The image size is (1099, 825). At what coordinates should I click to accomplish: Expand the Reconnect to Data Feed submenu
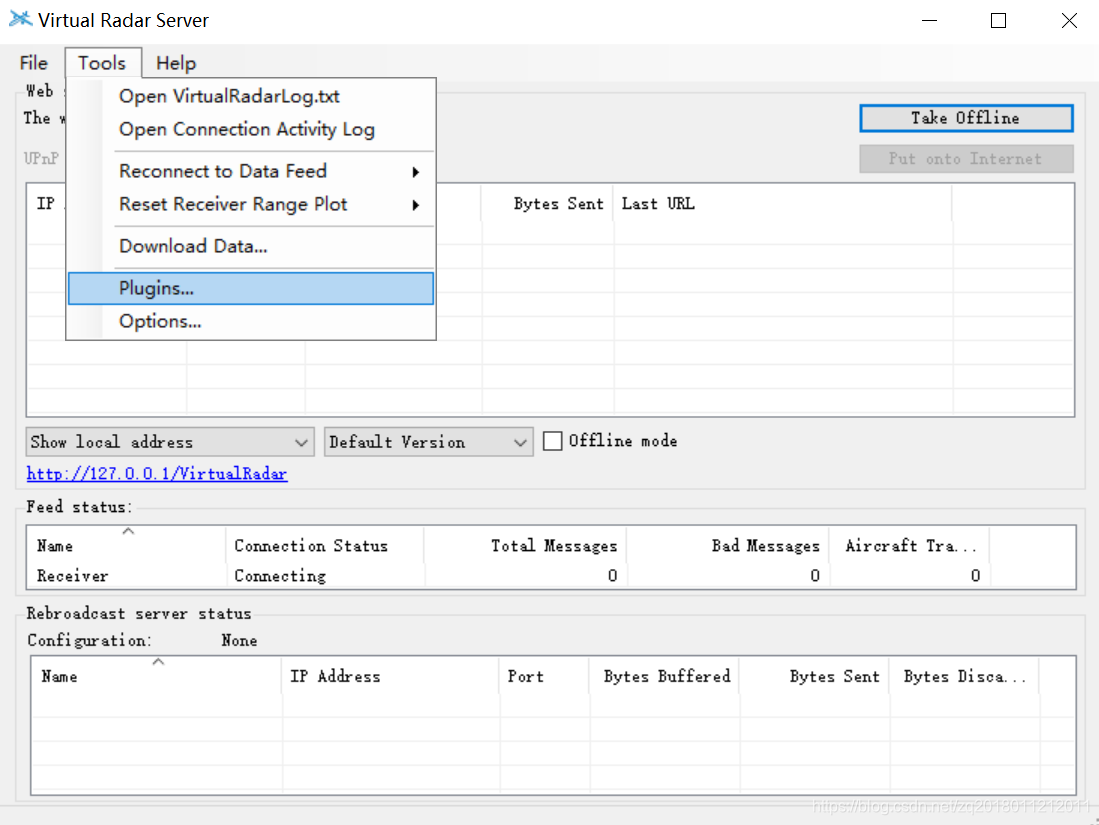(x=250, y=171)
